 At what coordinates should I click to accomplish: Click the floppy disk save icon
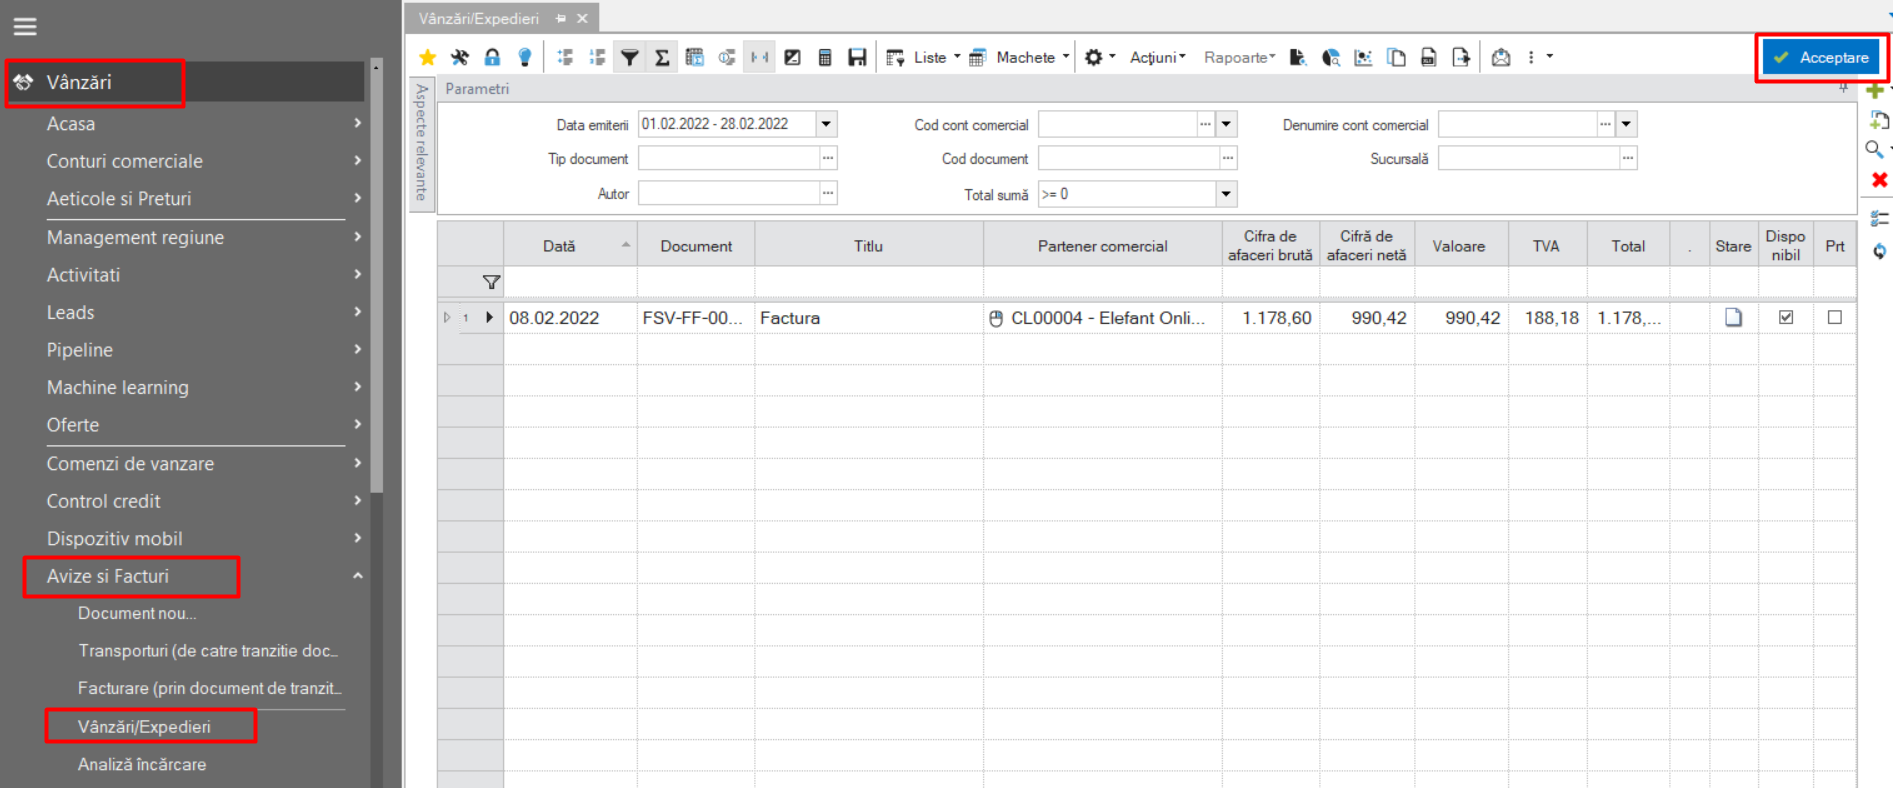(x=857, y=58)
